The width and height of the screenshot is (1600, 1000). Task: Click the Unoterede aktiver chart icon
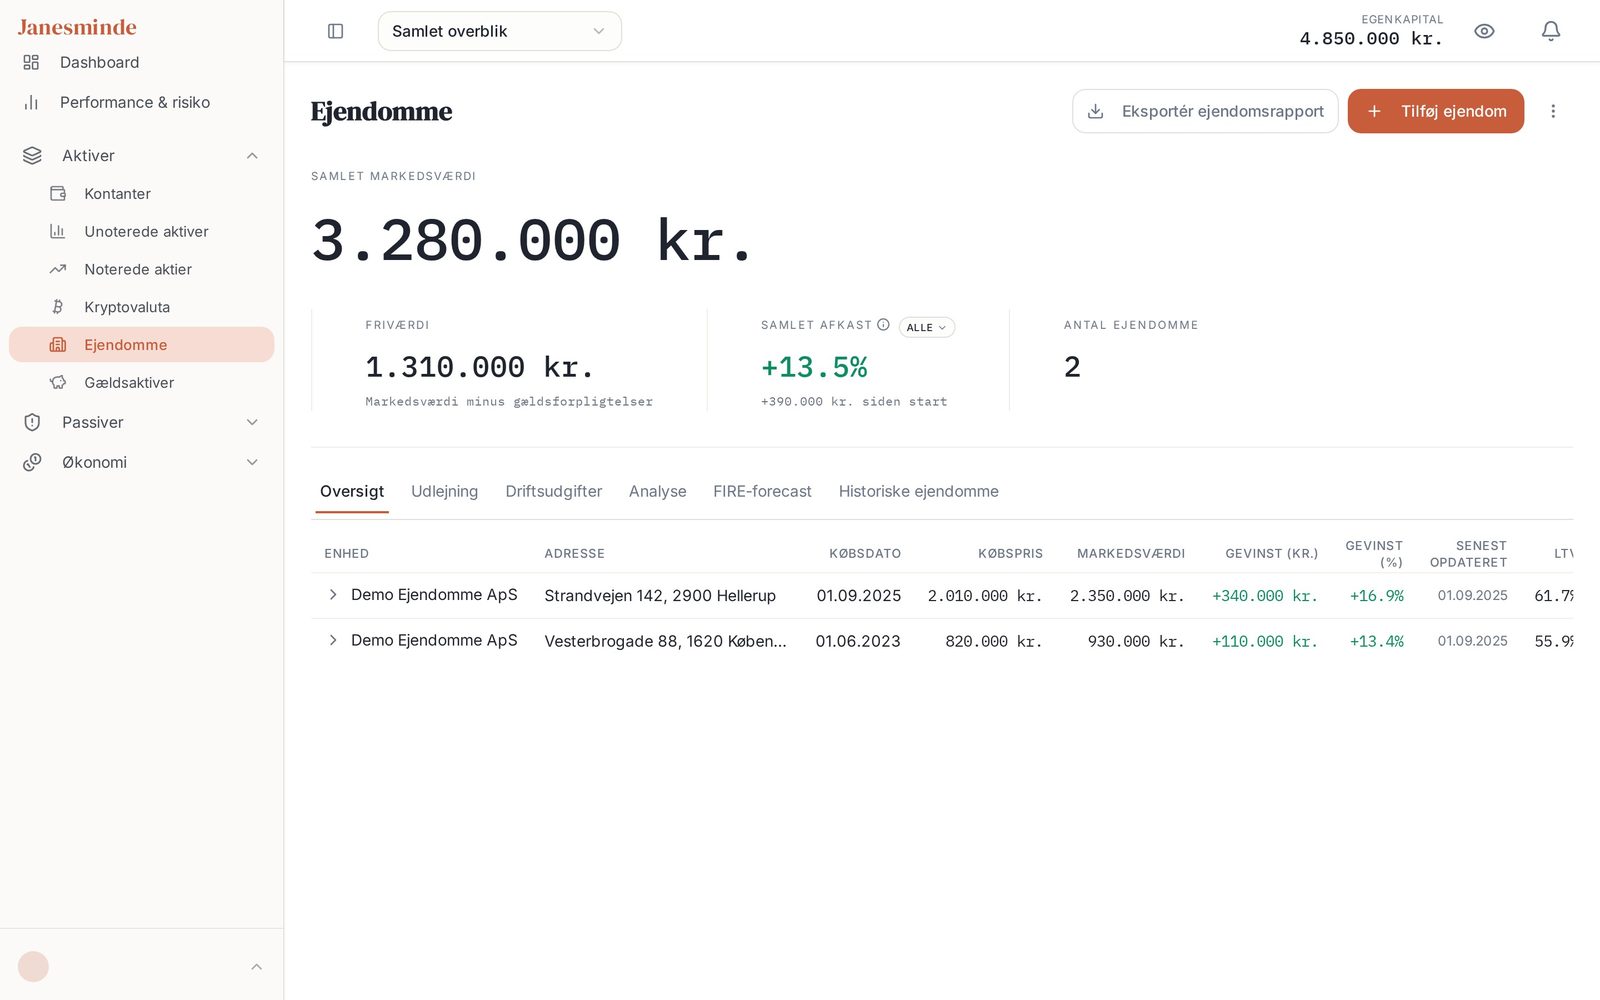(x=58, y=231)
